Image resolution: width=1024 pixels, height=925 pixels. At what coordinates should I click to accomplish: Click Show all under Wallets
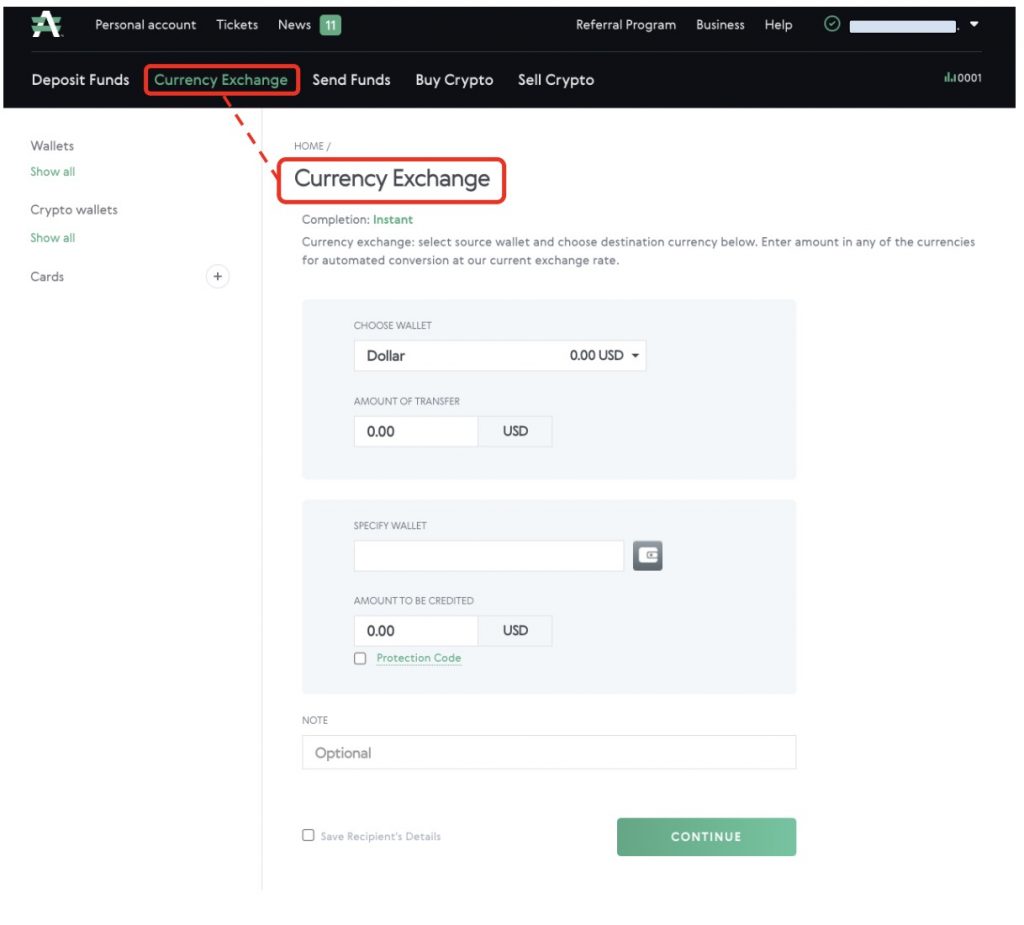tap(52, 171)
